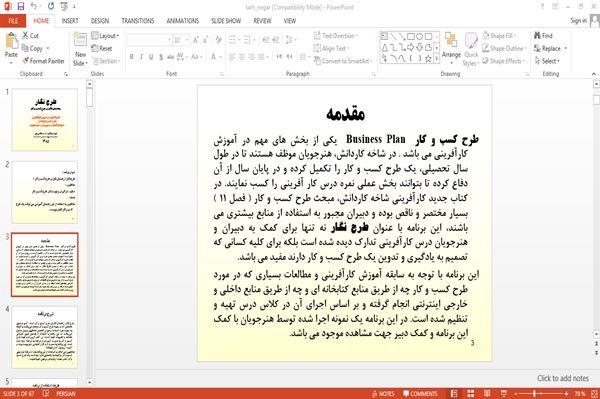
Task: Start Slide Show from status bar icon
Action: pos(504,394)
